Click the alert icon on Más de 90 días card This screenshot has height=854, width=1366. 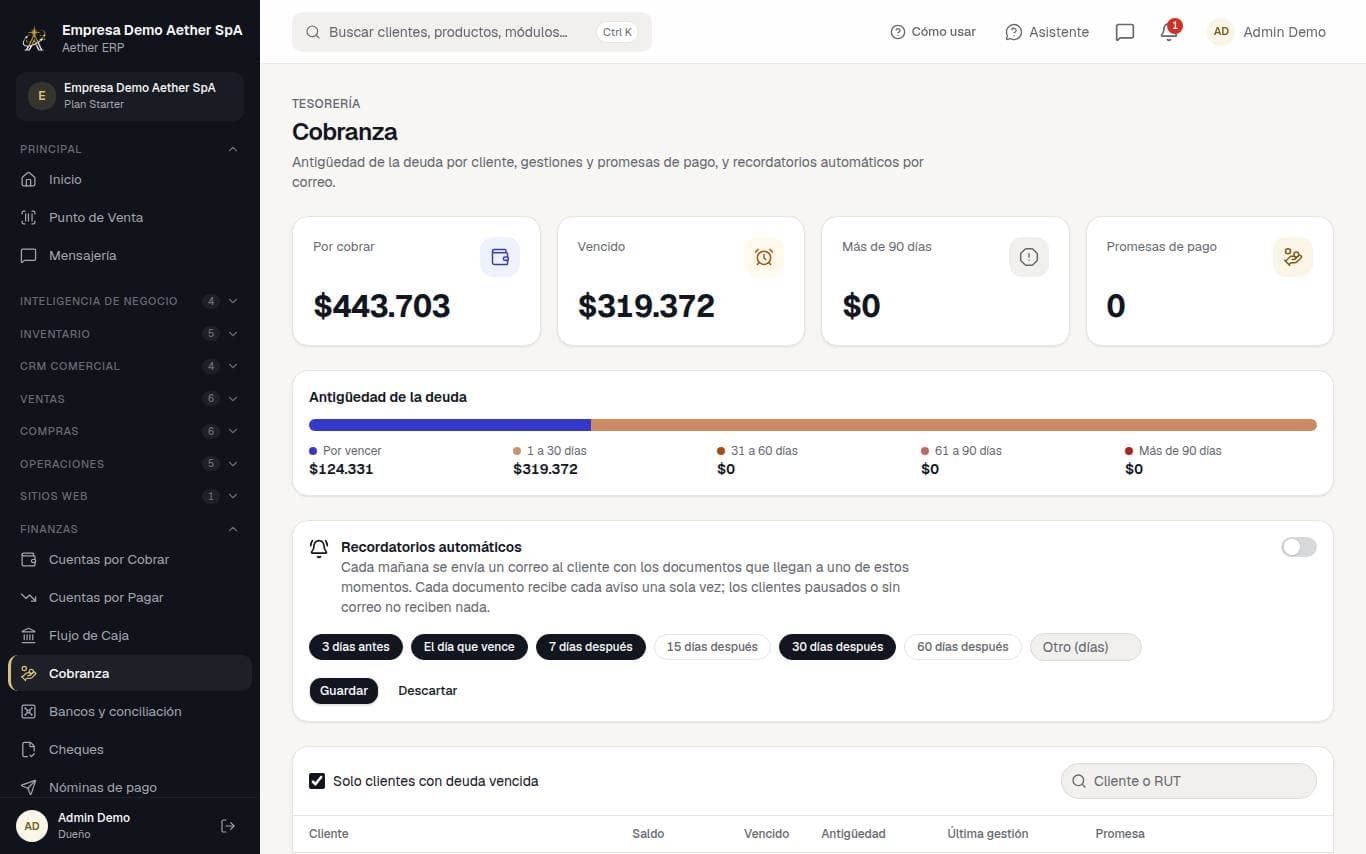coord(1029,257)
